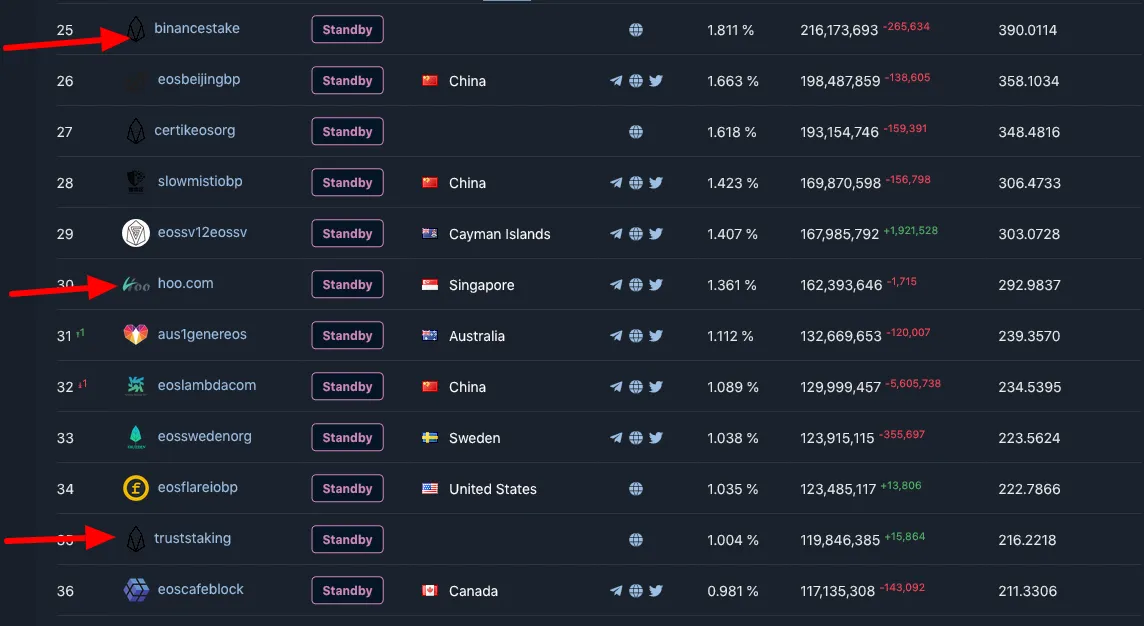Open the binancestake producer link
1144x626 pixels.
pyautogui.click(x=197, y=28)
